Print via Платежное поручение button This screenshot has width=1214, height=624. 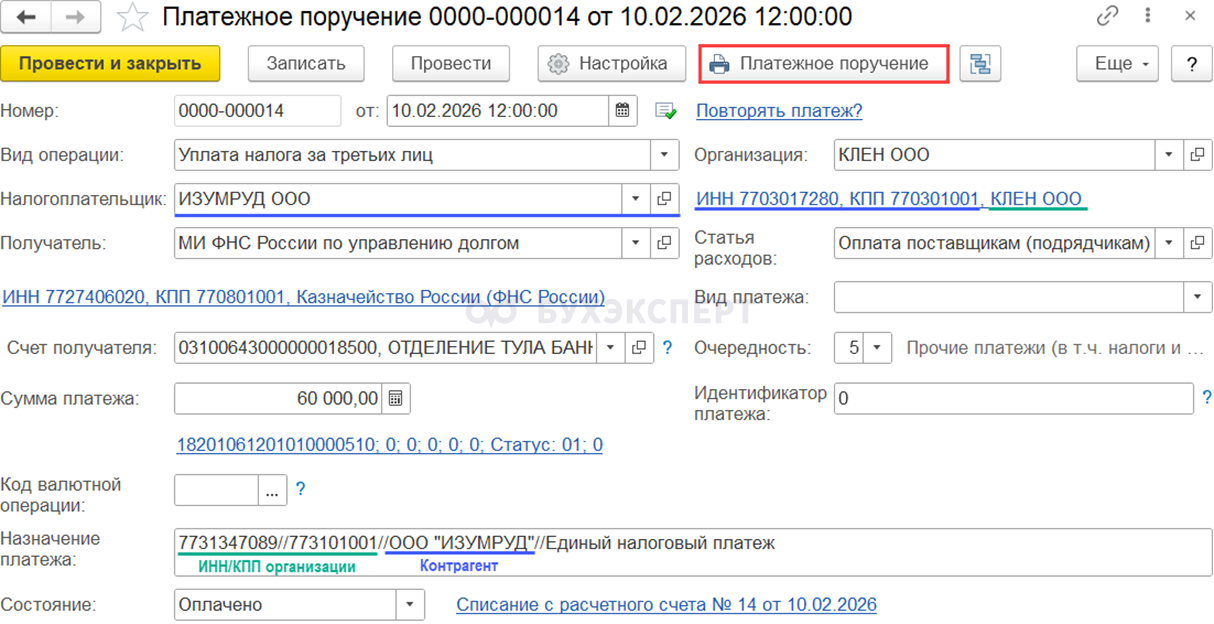pyautogui.click(x=821, y=64)
